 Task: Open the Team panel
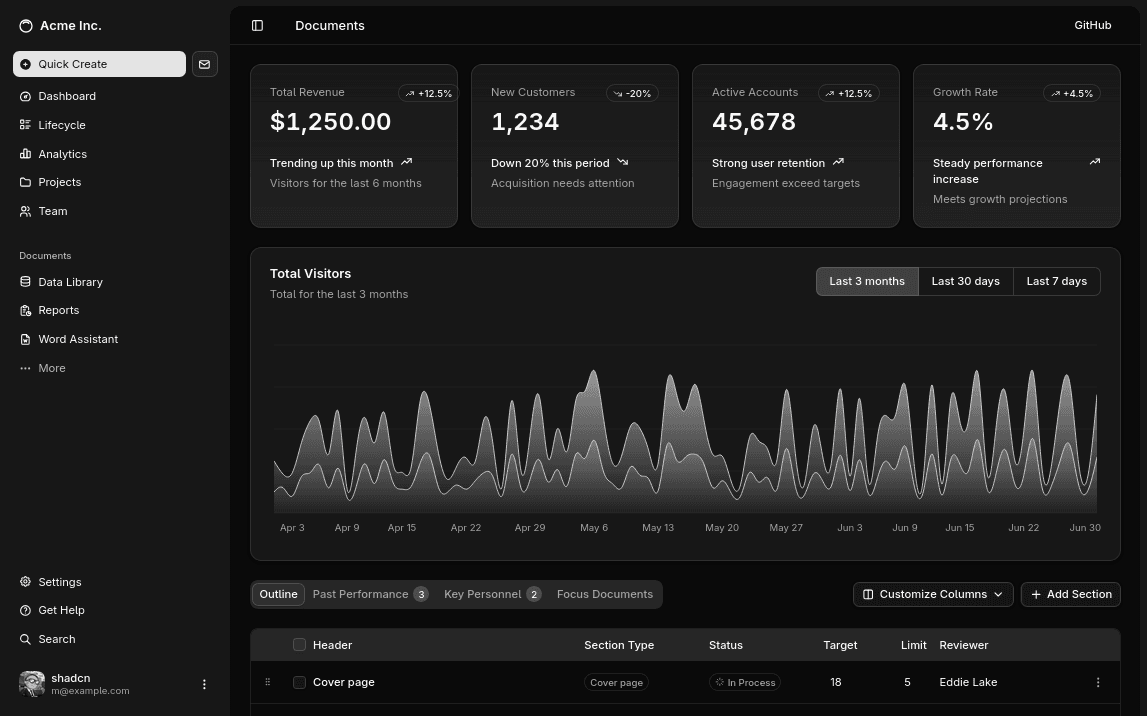pos(52,211)
